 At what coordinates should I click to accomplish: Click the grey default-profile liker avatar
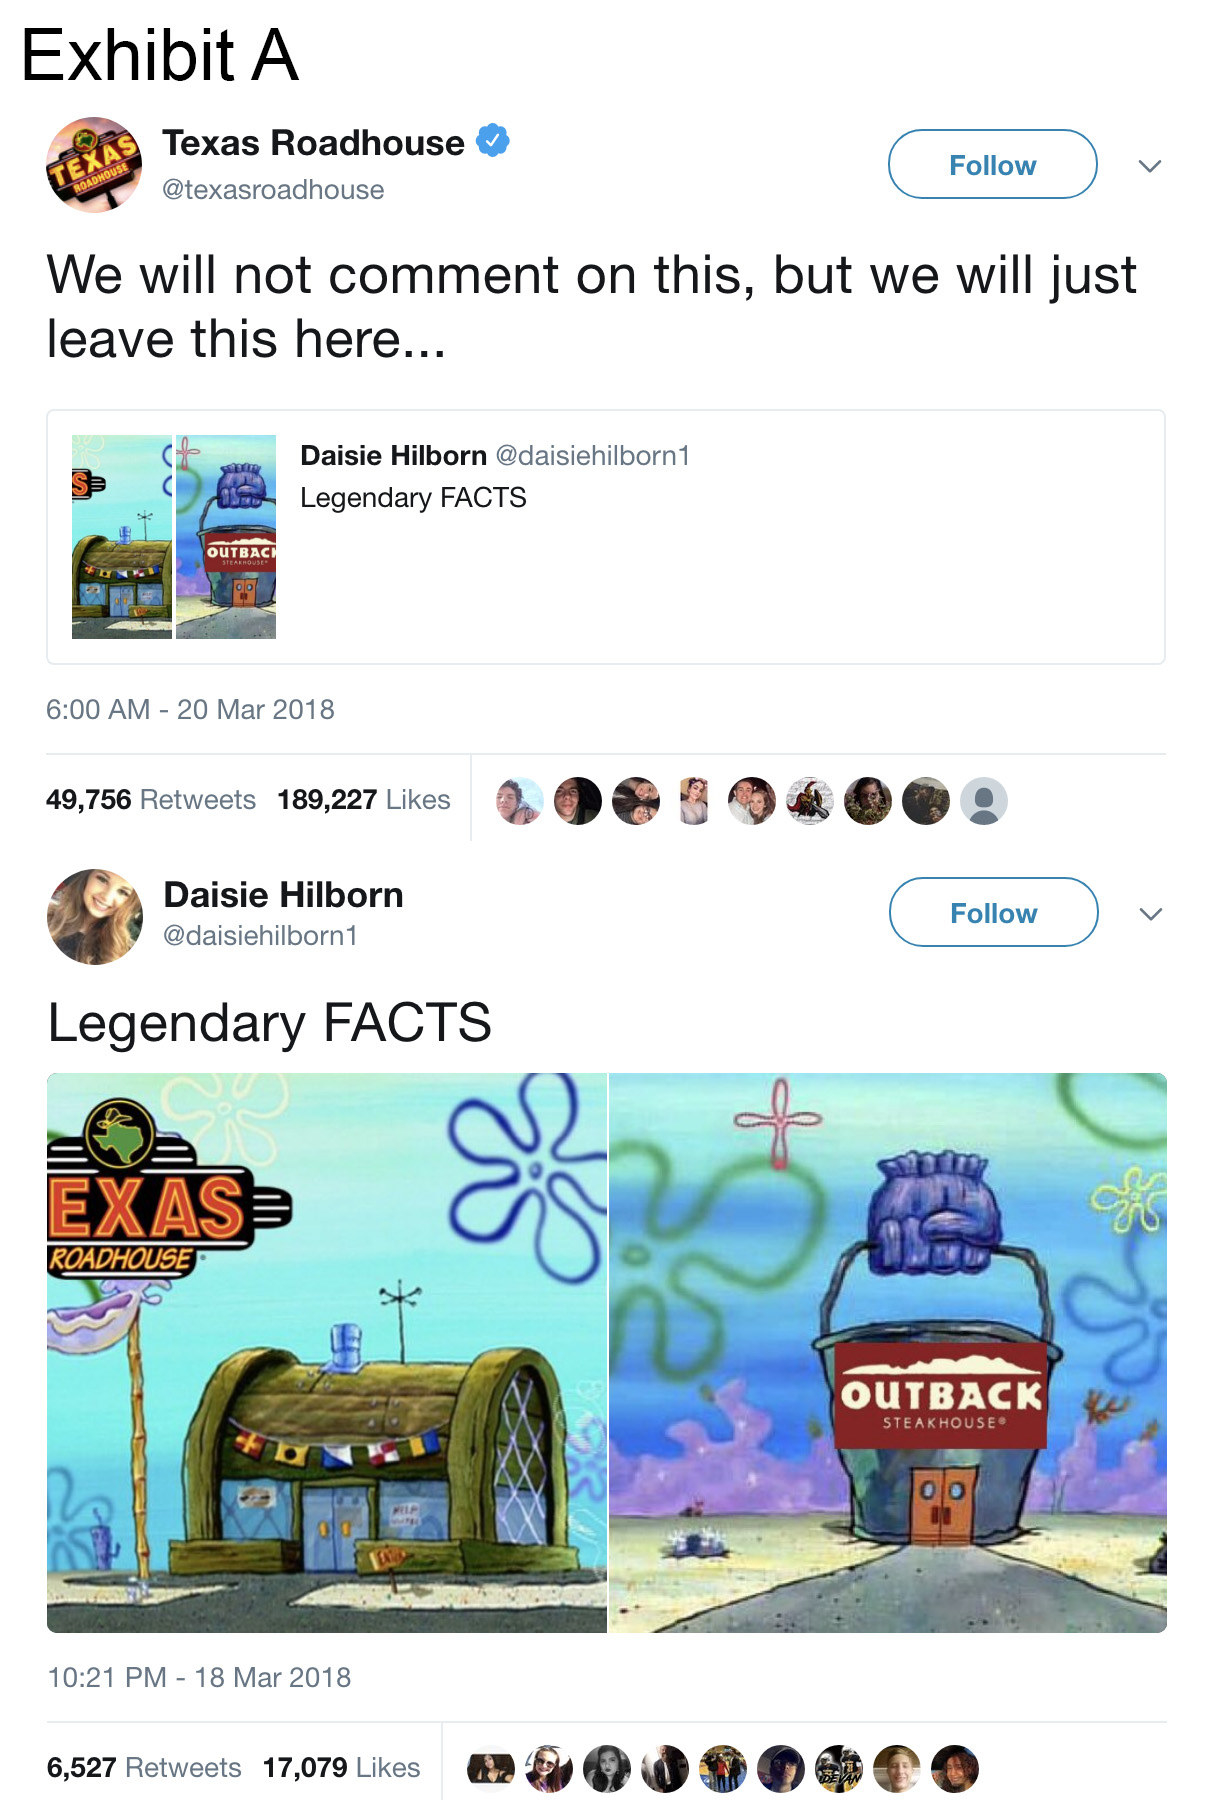tap(984, 801)
